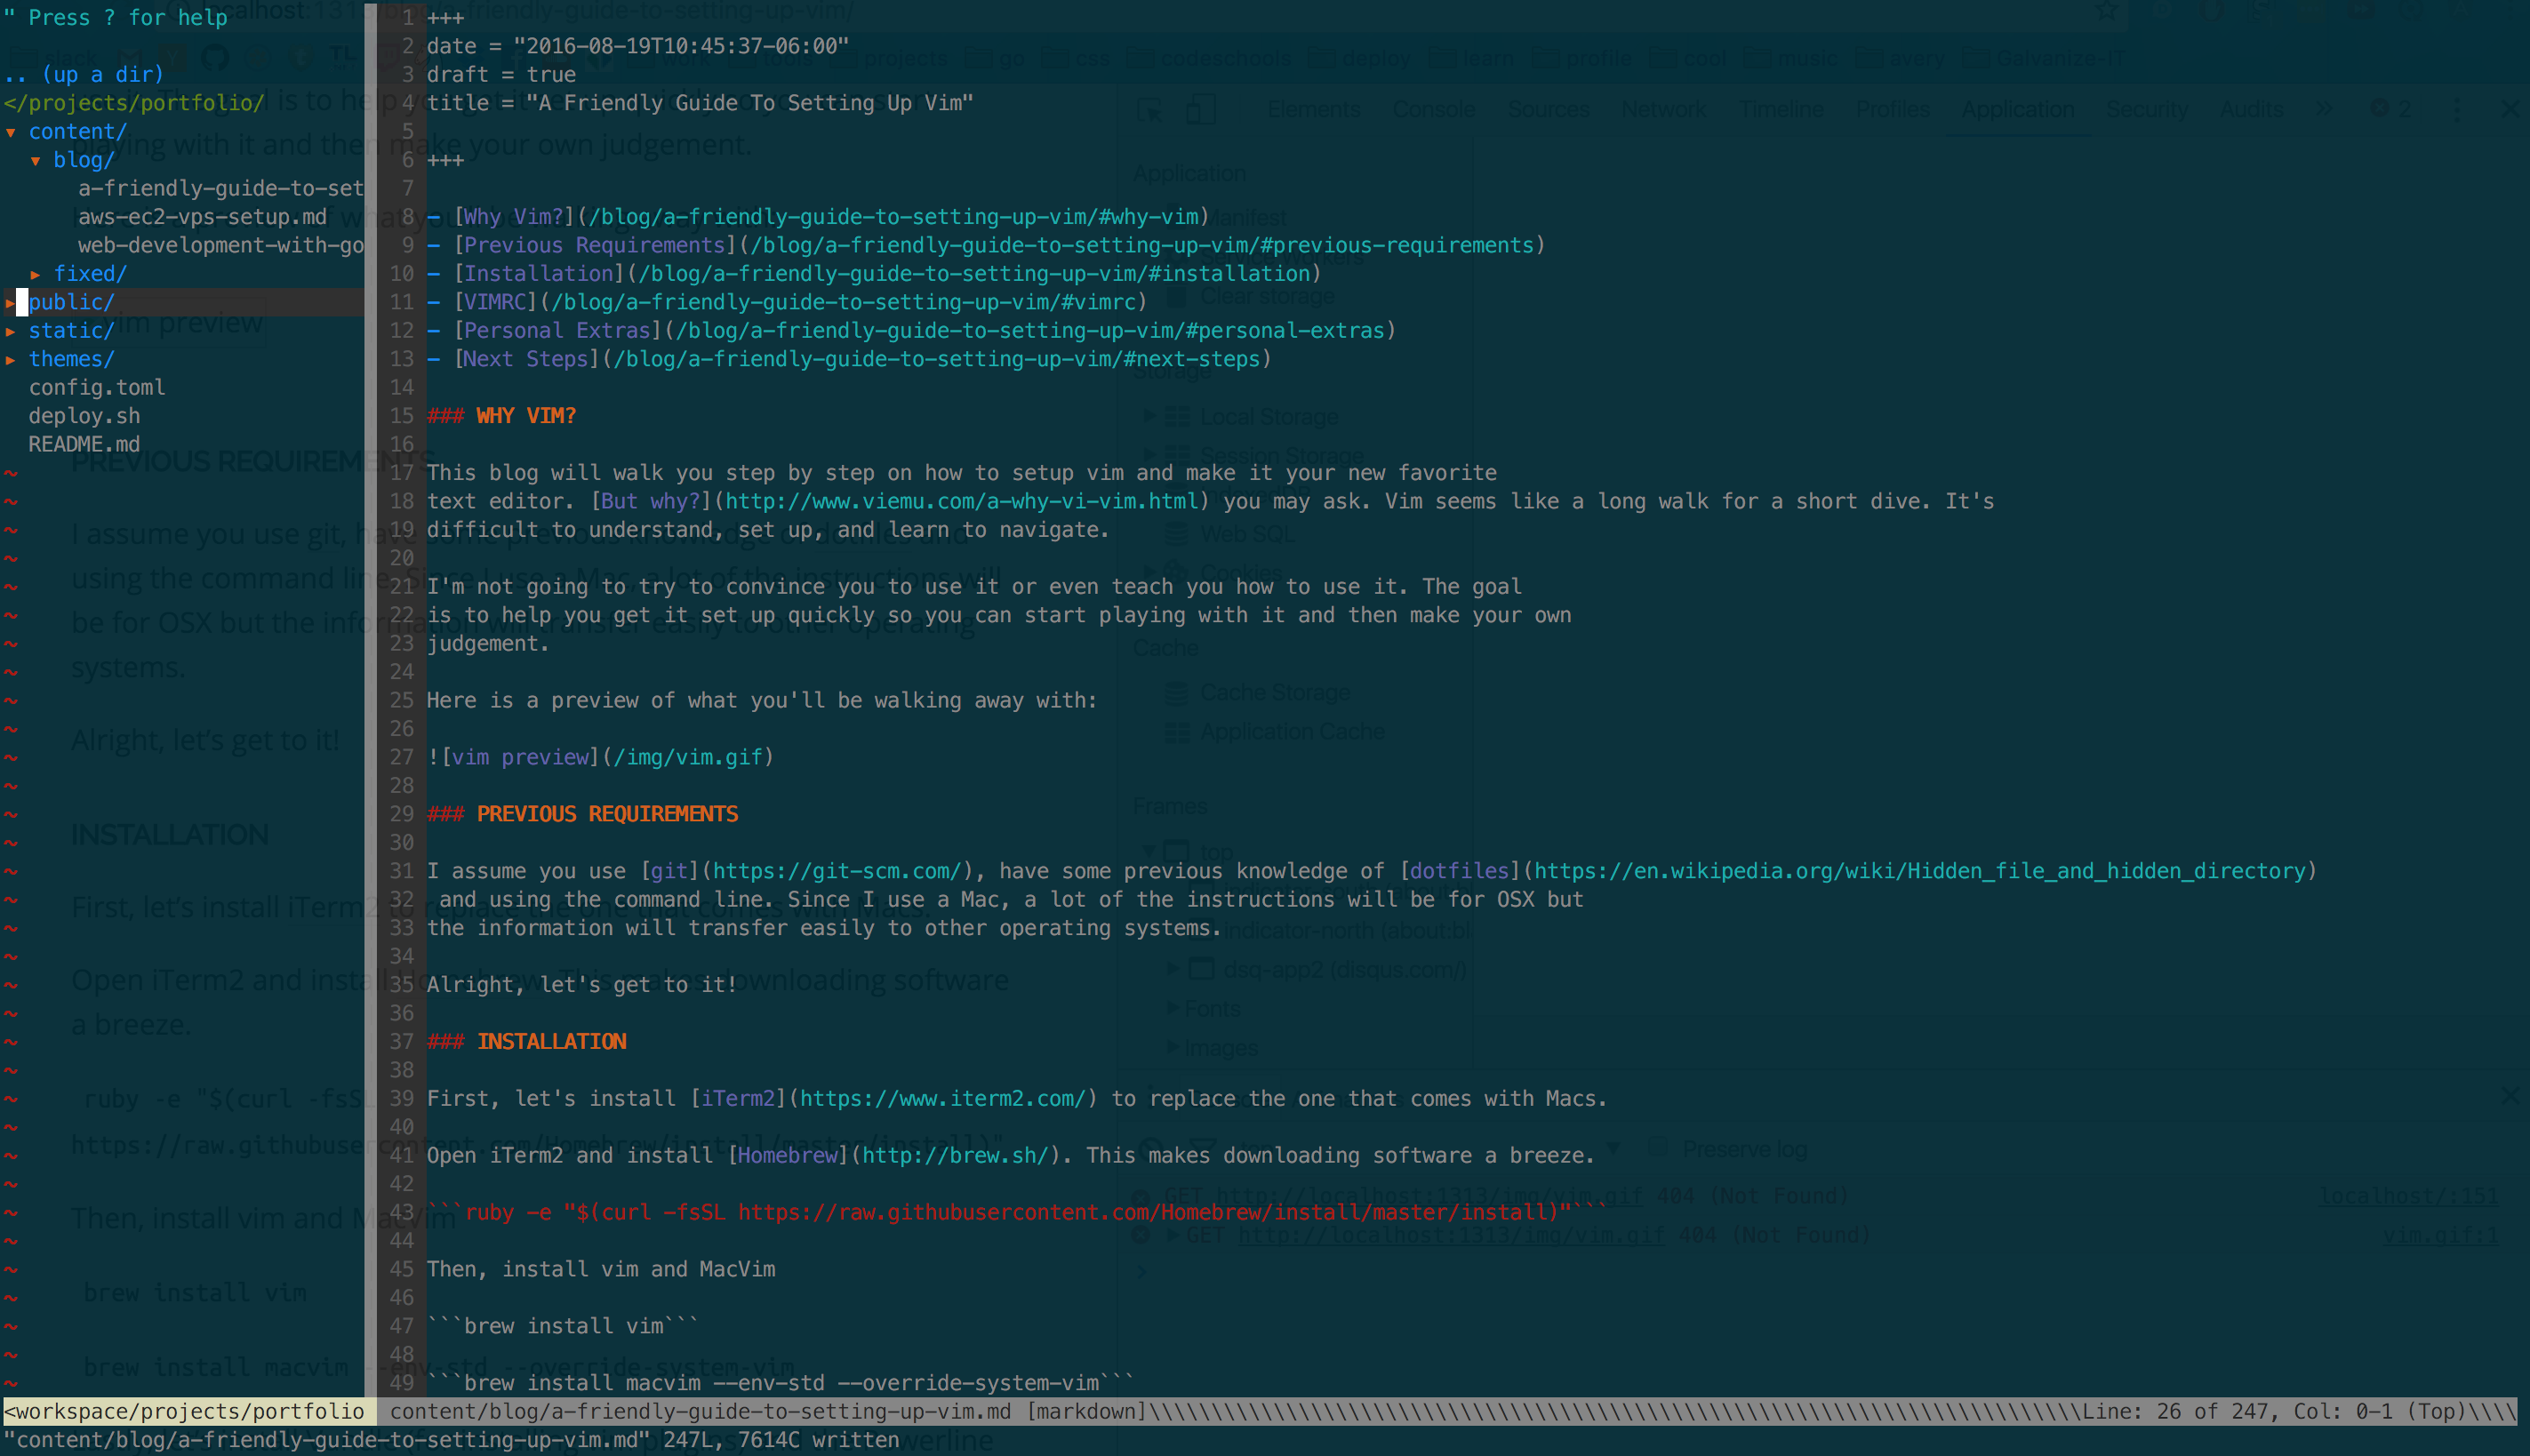The image size is (2530, 1456).
Task: Click the /img/vim.gif path
Action: click(688, 758)
